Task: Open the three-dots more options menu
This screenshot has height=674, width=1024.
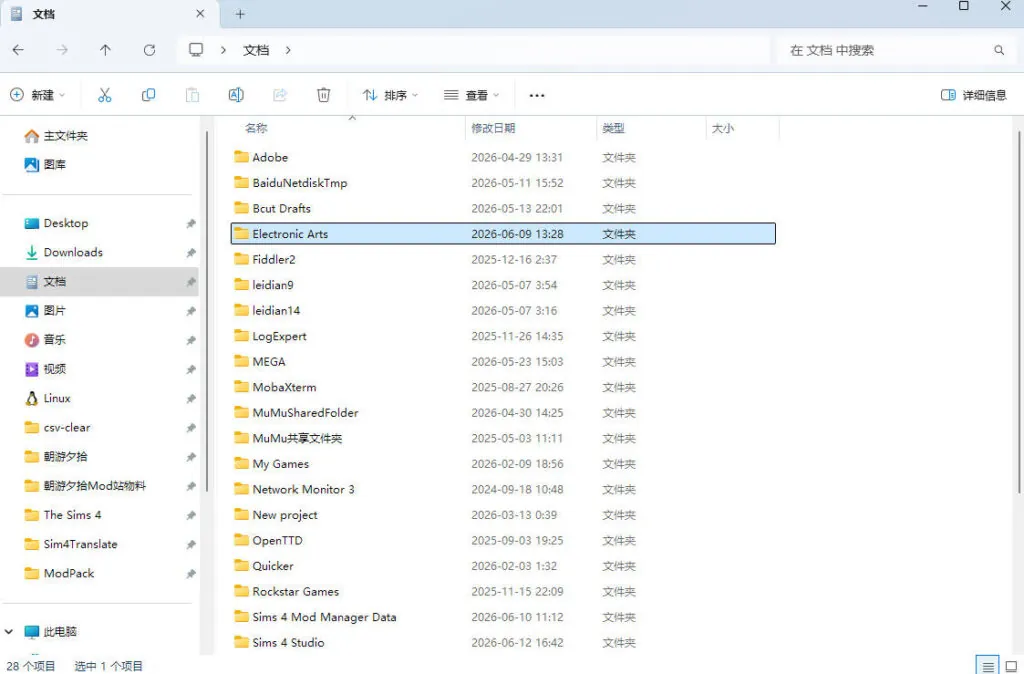Action: point(537,95)
